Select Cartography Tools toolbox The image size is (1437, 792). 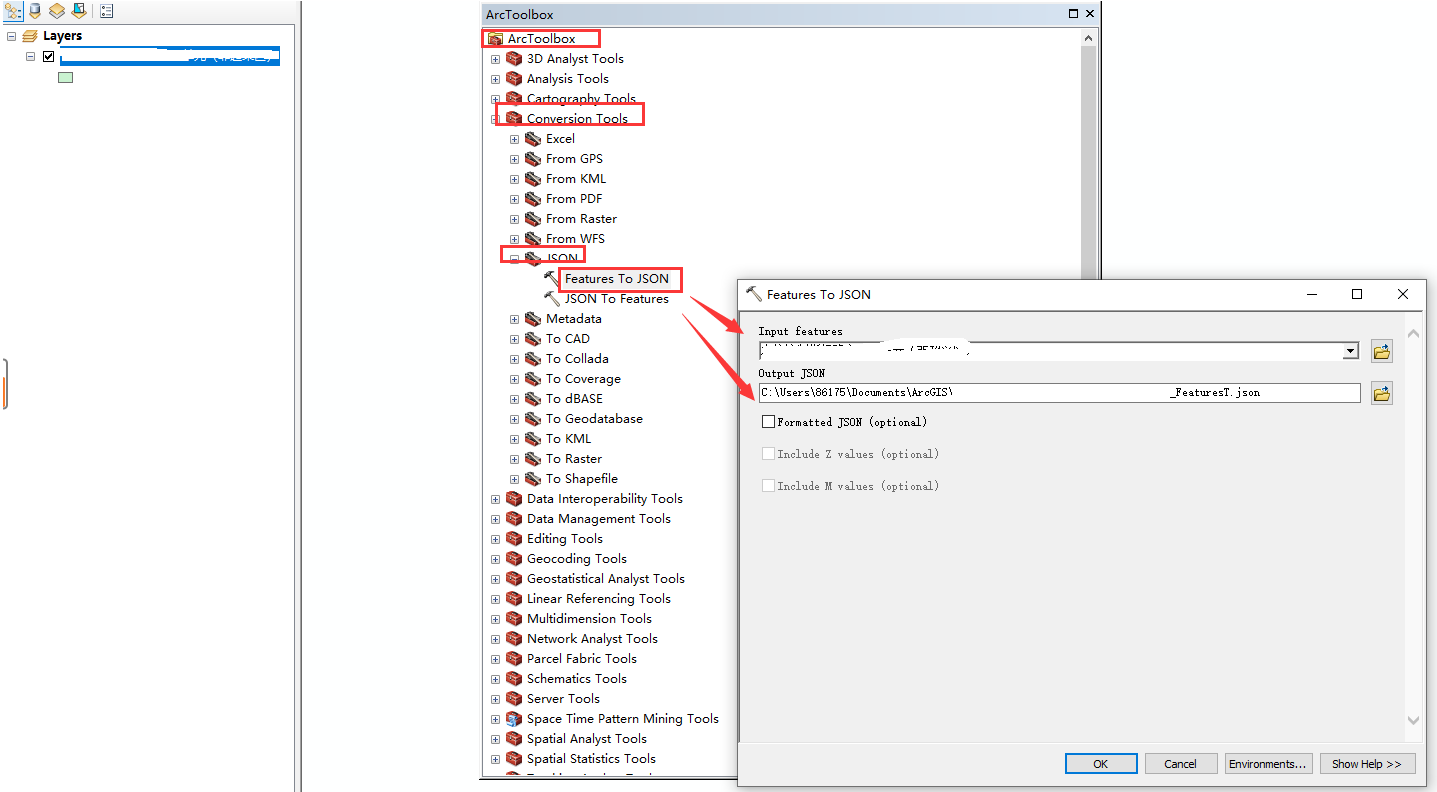(581, 99)
